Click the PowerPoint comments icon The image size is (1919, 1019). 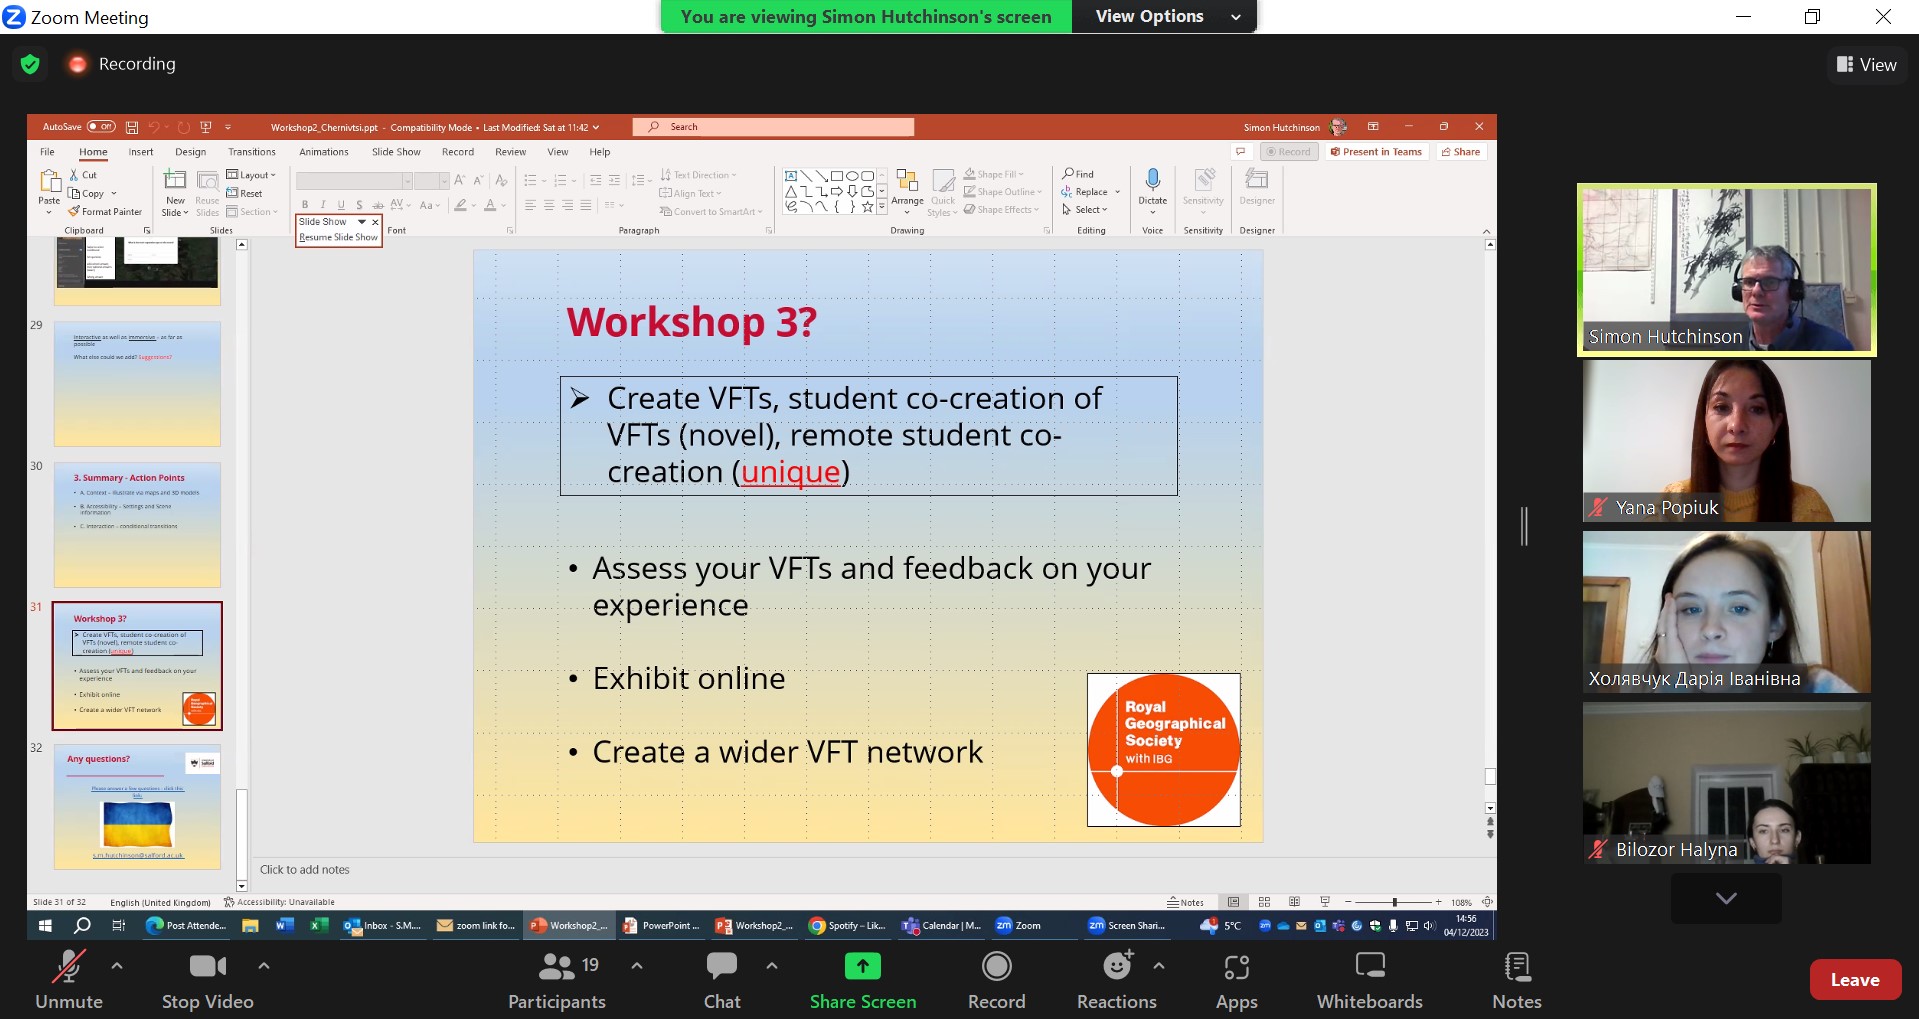[x=1241, y=152]
